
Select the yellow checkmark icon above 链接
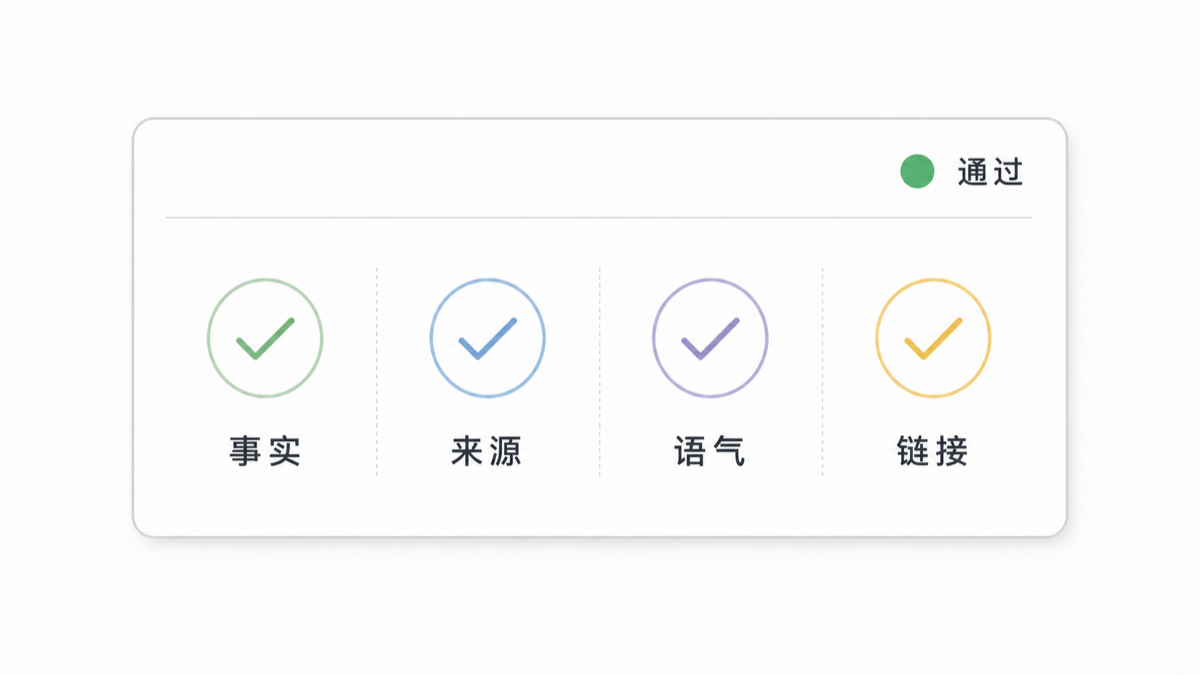933,339
